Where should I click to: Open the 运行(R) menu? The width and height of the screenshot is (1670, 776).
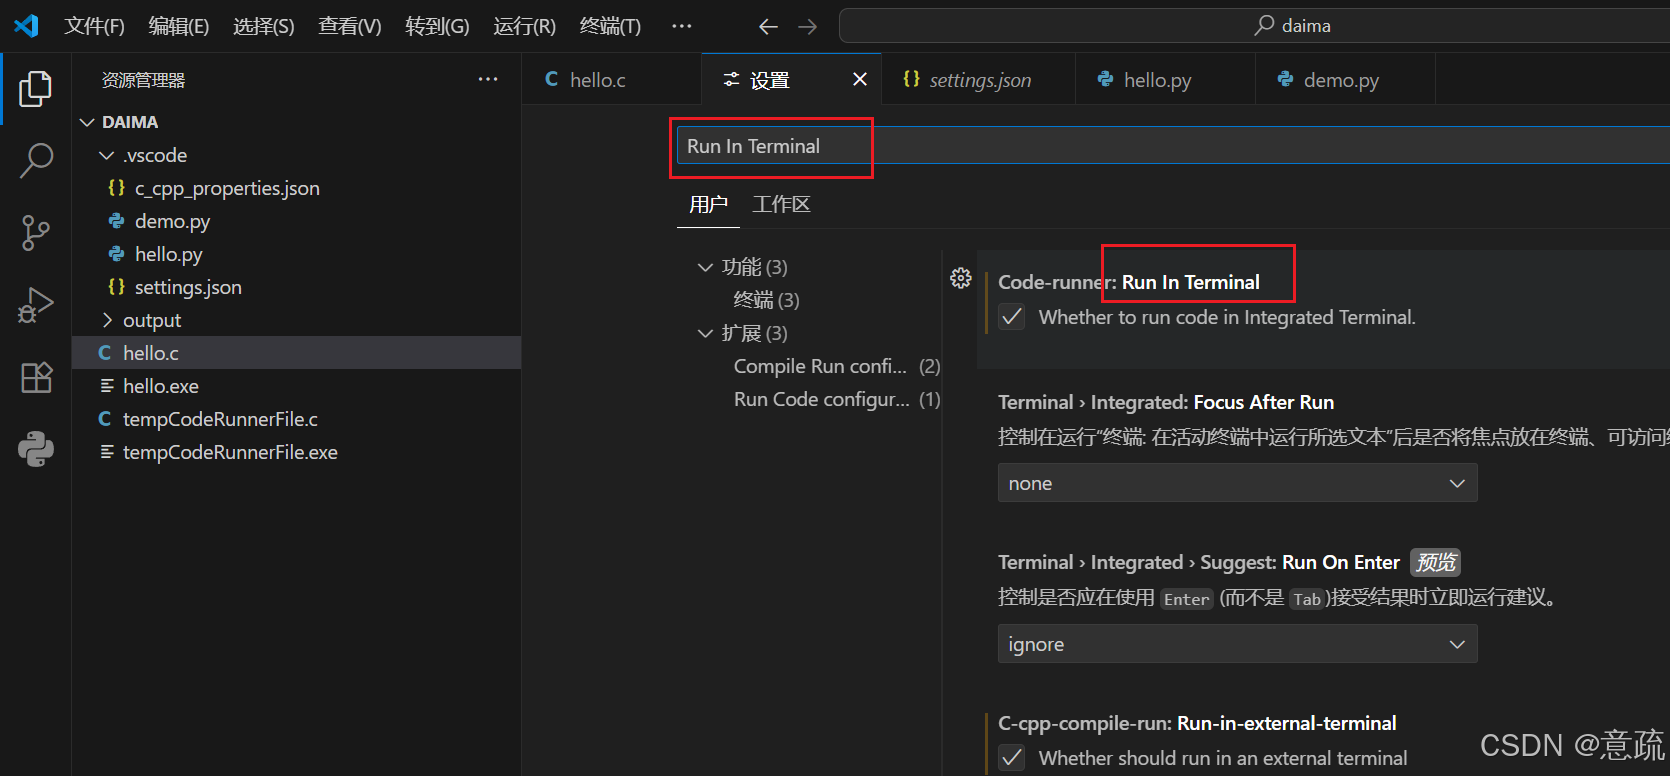[524, 26]
